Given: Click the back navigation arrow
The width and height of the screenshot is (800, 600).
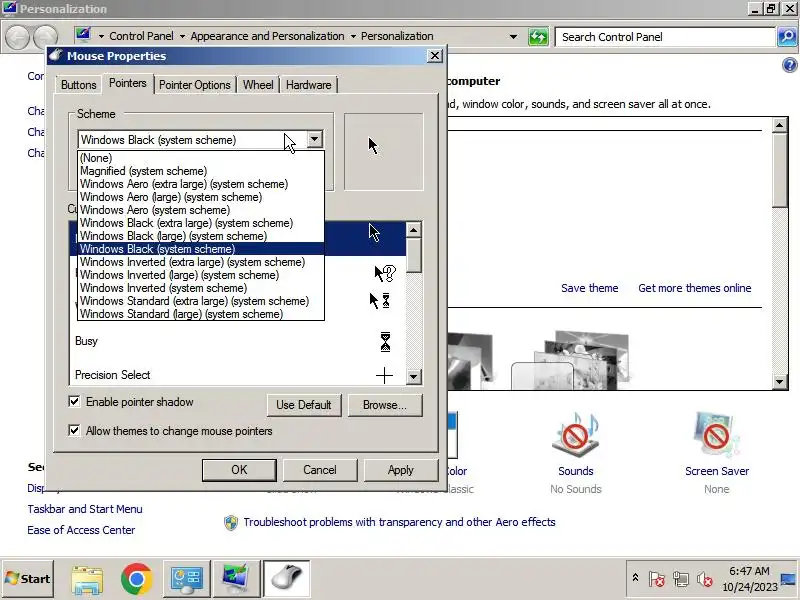Looking at the screenshot, I should pyautogui.click(x=18, y=37).
